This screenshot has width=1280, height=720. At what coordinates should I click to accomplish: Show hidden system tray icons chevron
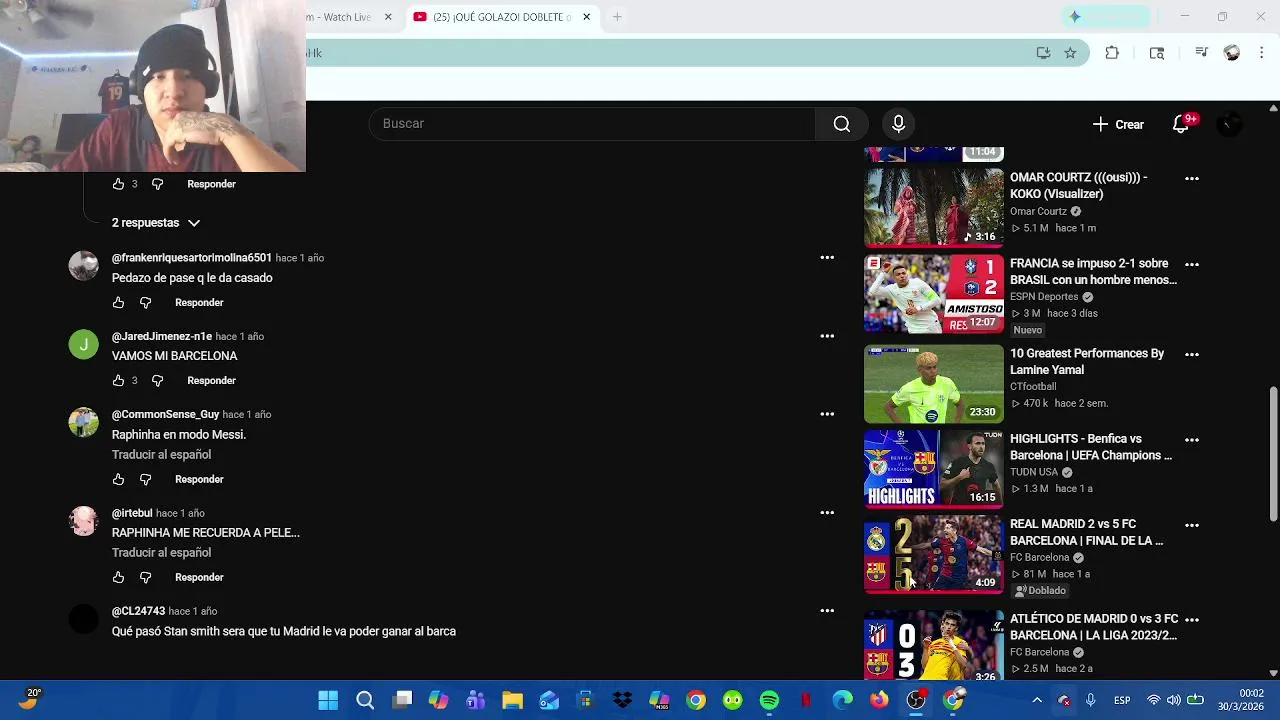point(1037,700)
